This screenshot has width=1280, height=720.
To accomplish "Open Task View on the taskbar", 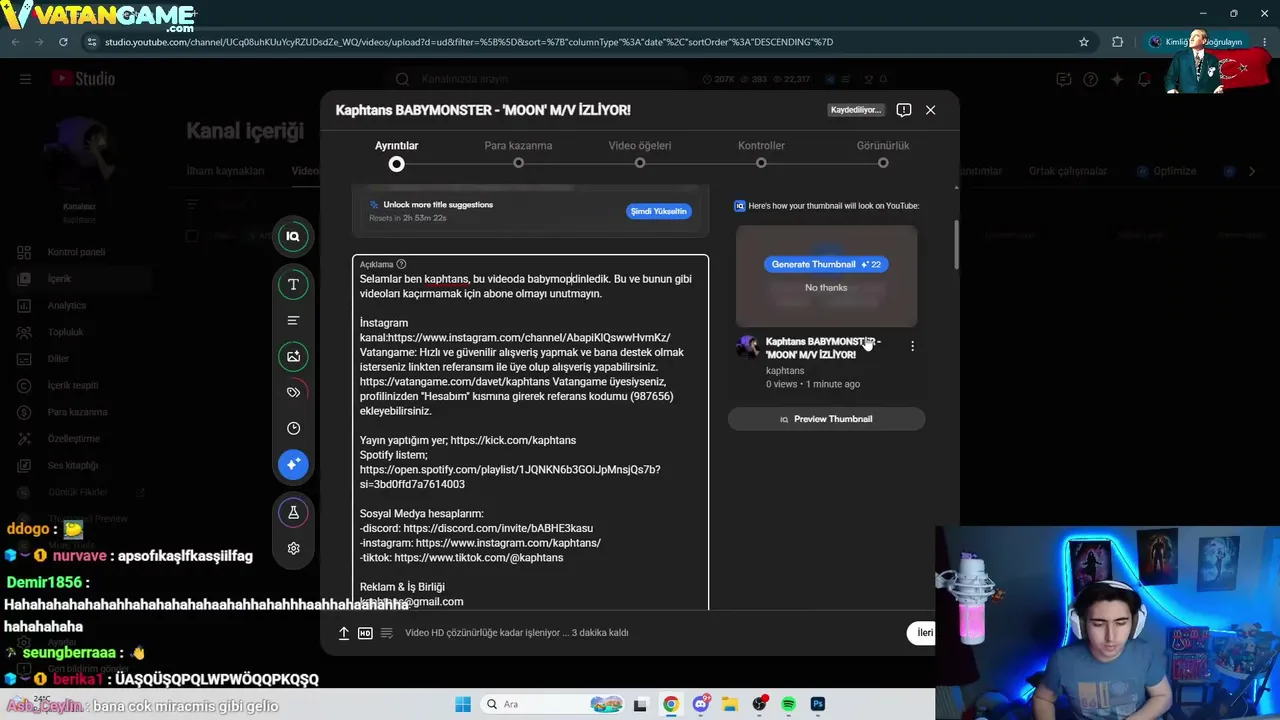I will [x=641, y=704].
